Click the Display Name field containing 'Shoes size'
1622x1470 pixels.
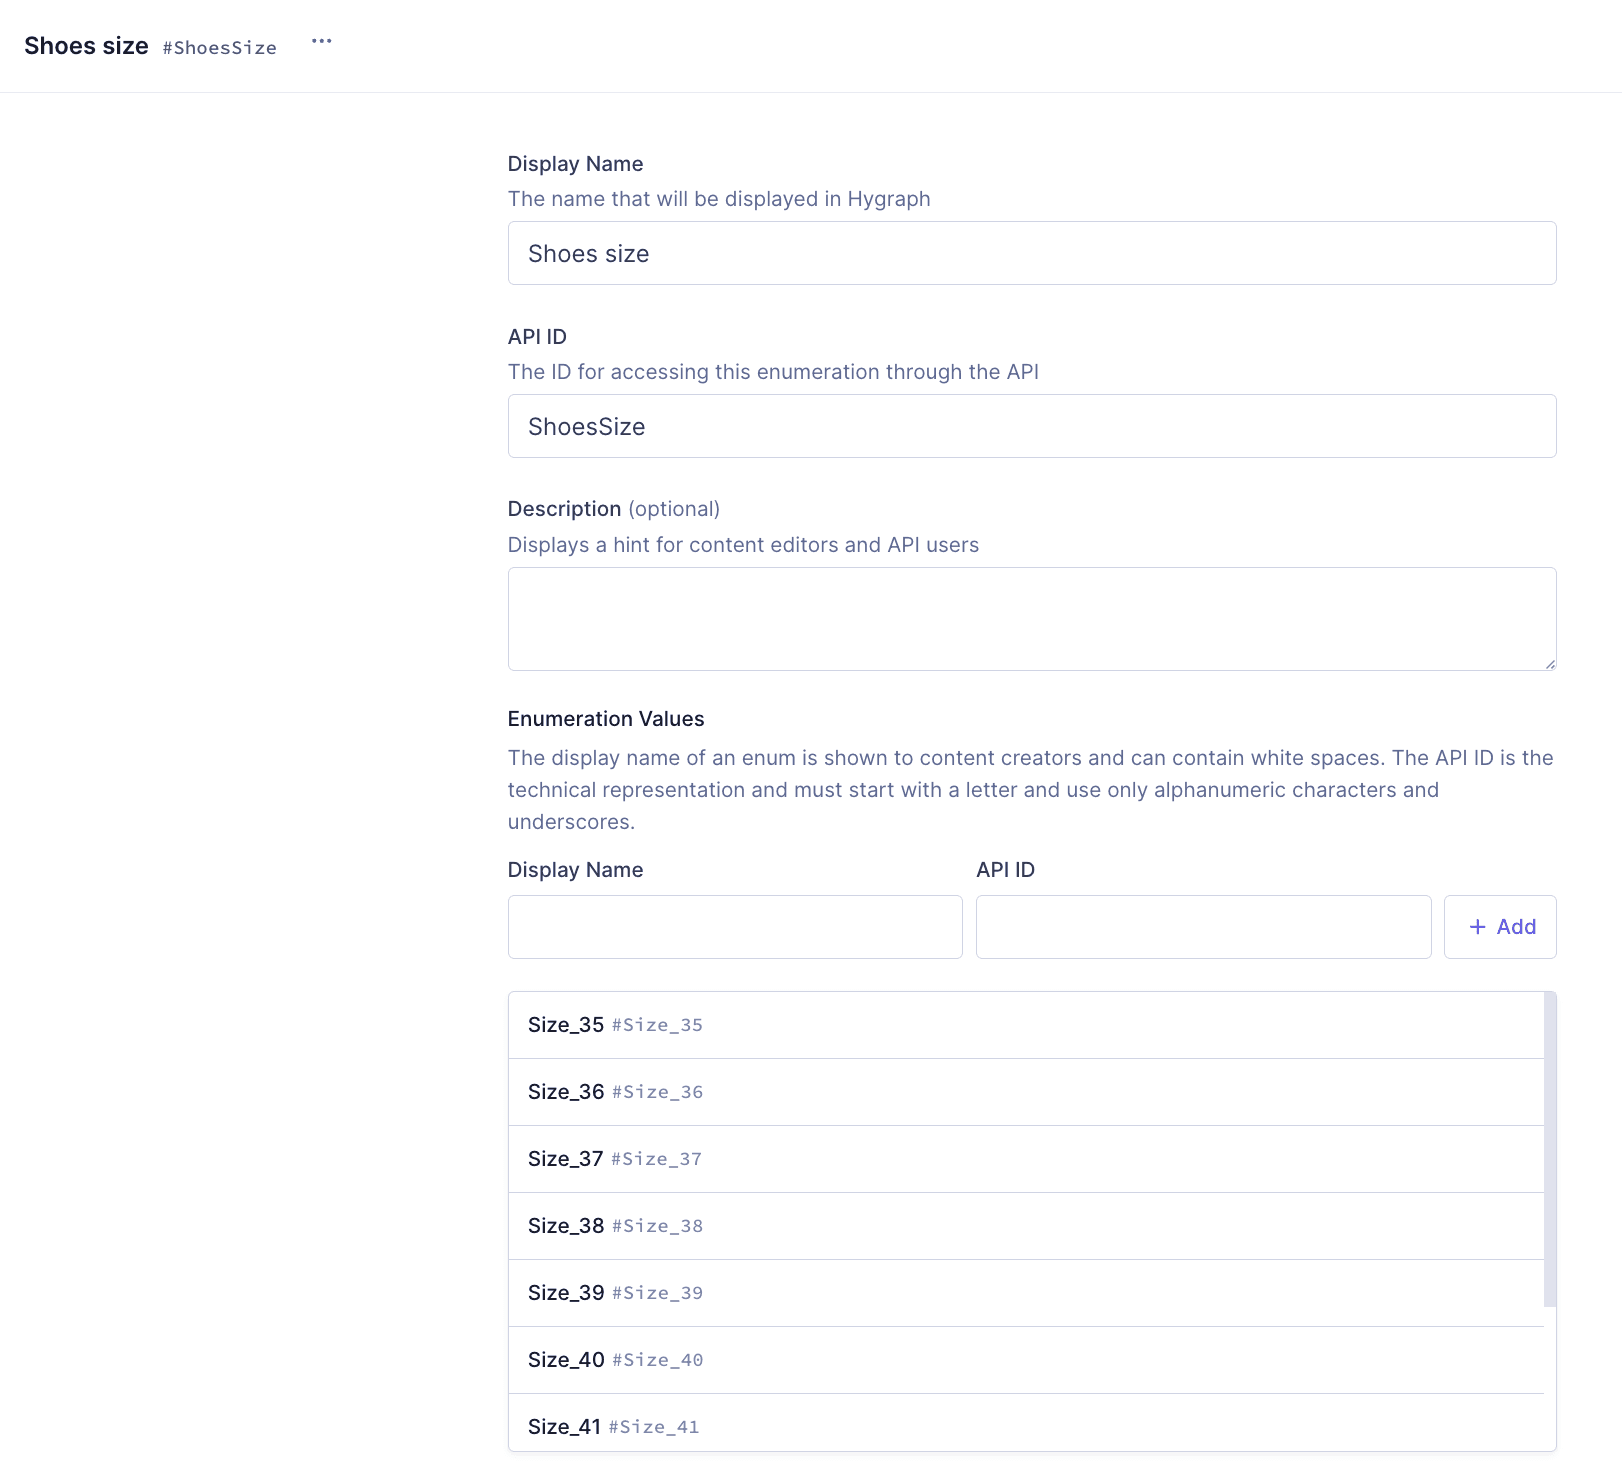tap(1031, 253)
